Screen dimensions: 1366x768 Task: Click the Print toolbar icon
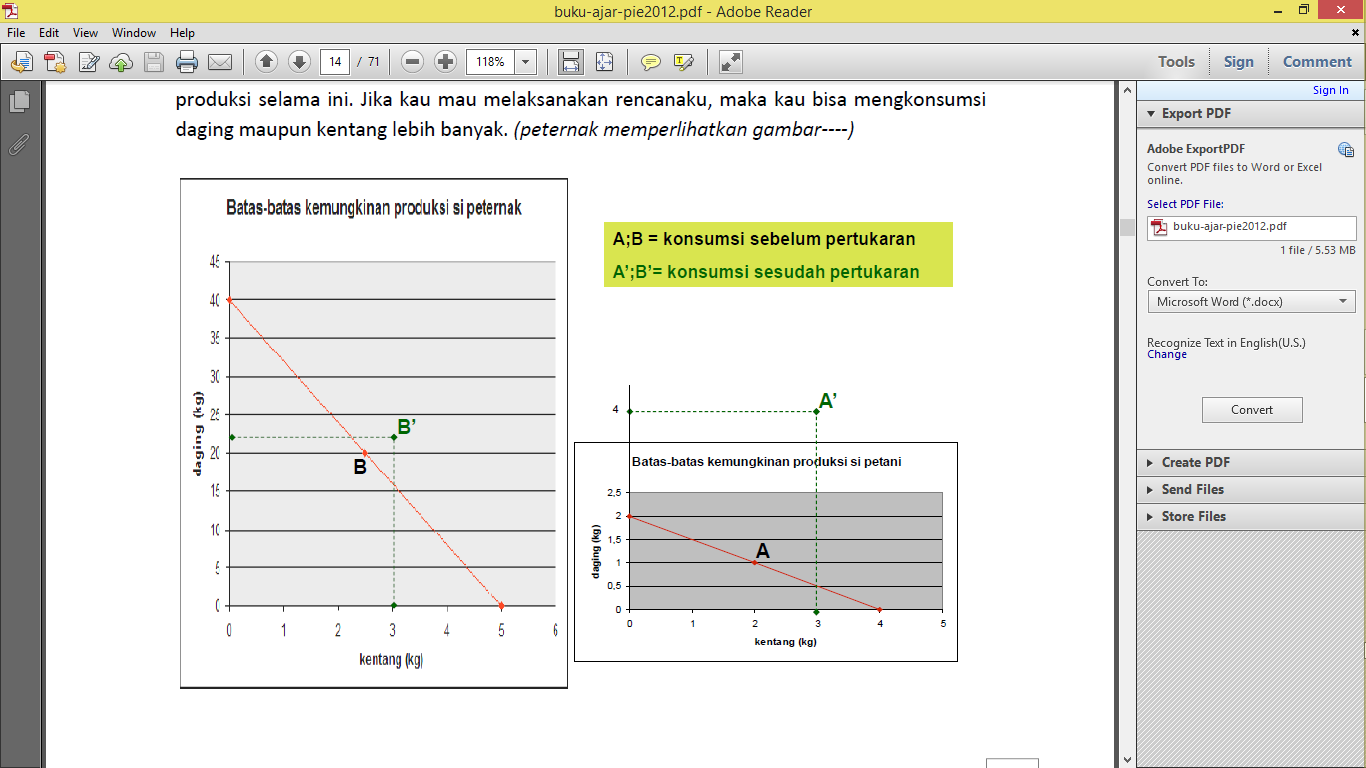click(x=187, y=62)
